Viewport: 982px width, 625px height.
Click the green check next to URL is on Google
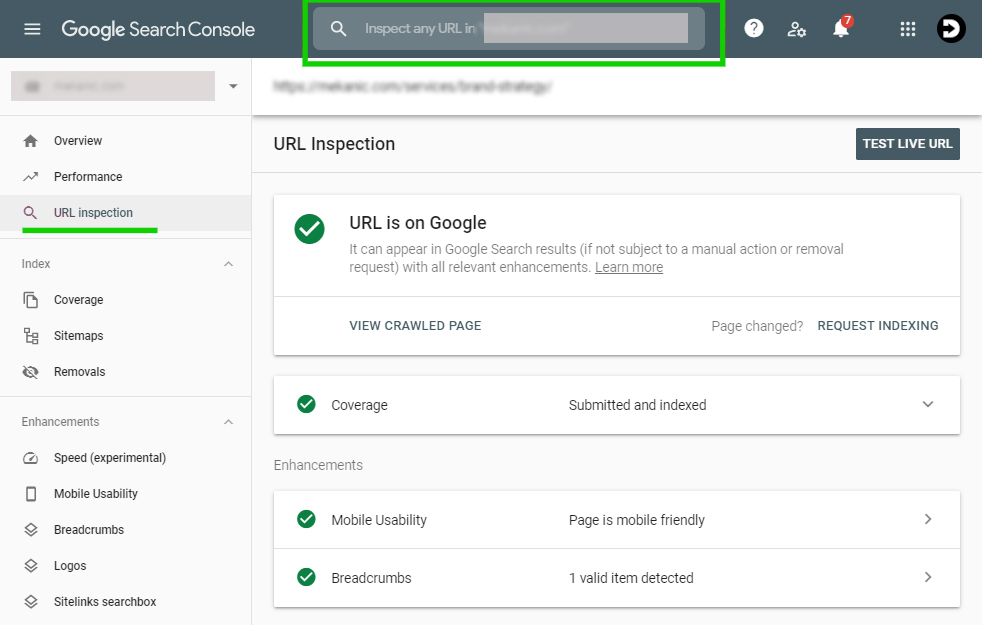point(309,229)
